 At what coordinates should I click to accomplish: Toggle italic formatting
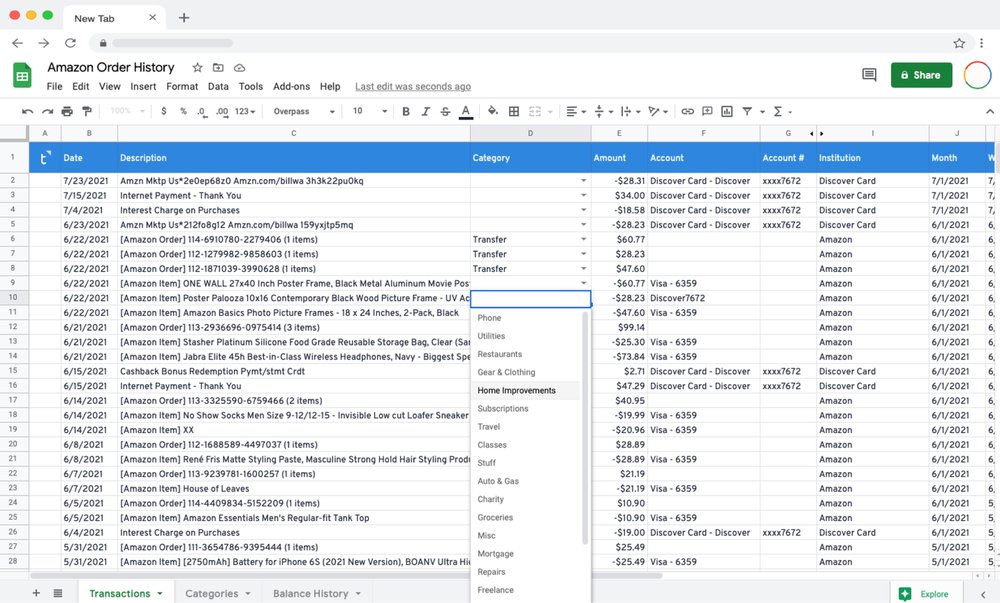[x=425, y=112]
